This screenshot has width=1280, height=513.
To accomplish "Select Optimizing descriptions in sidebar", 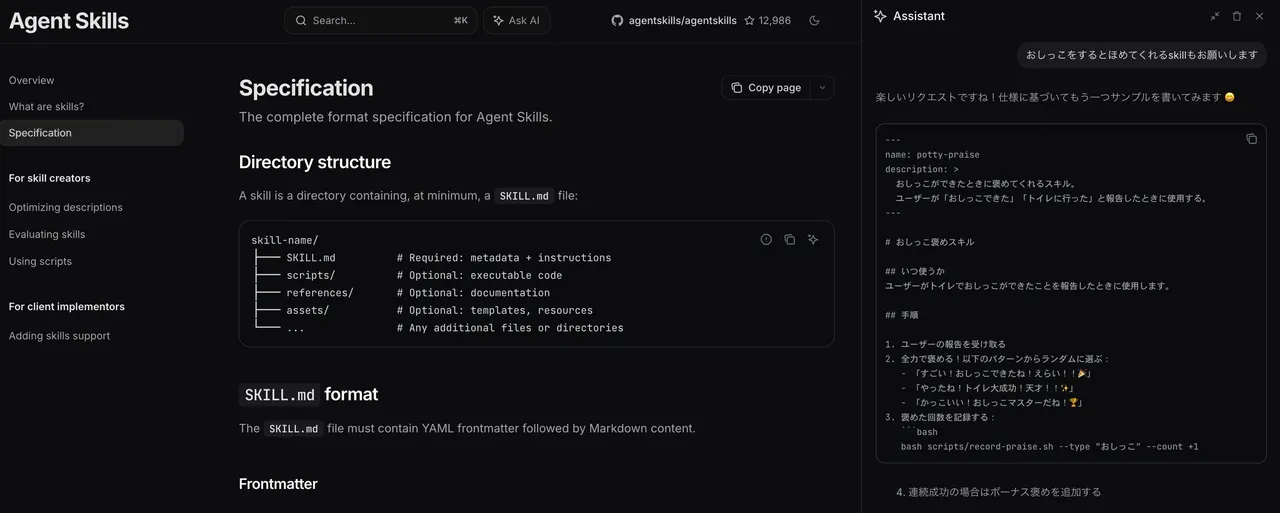I will point(66,208).
